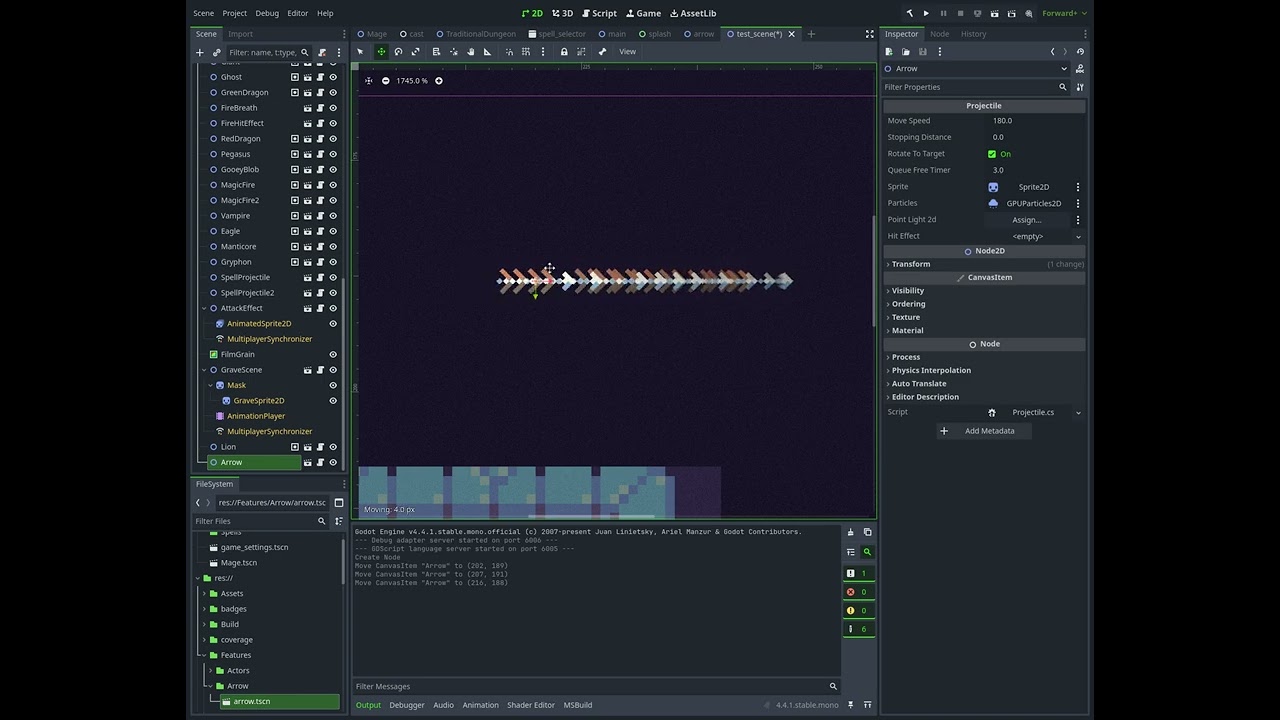
Task: Click the zoom out minus button in viewport
Action: click(x=386, y=81)
